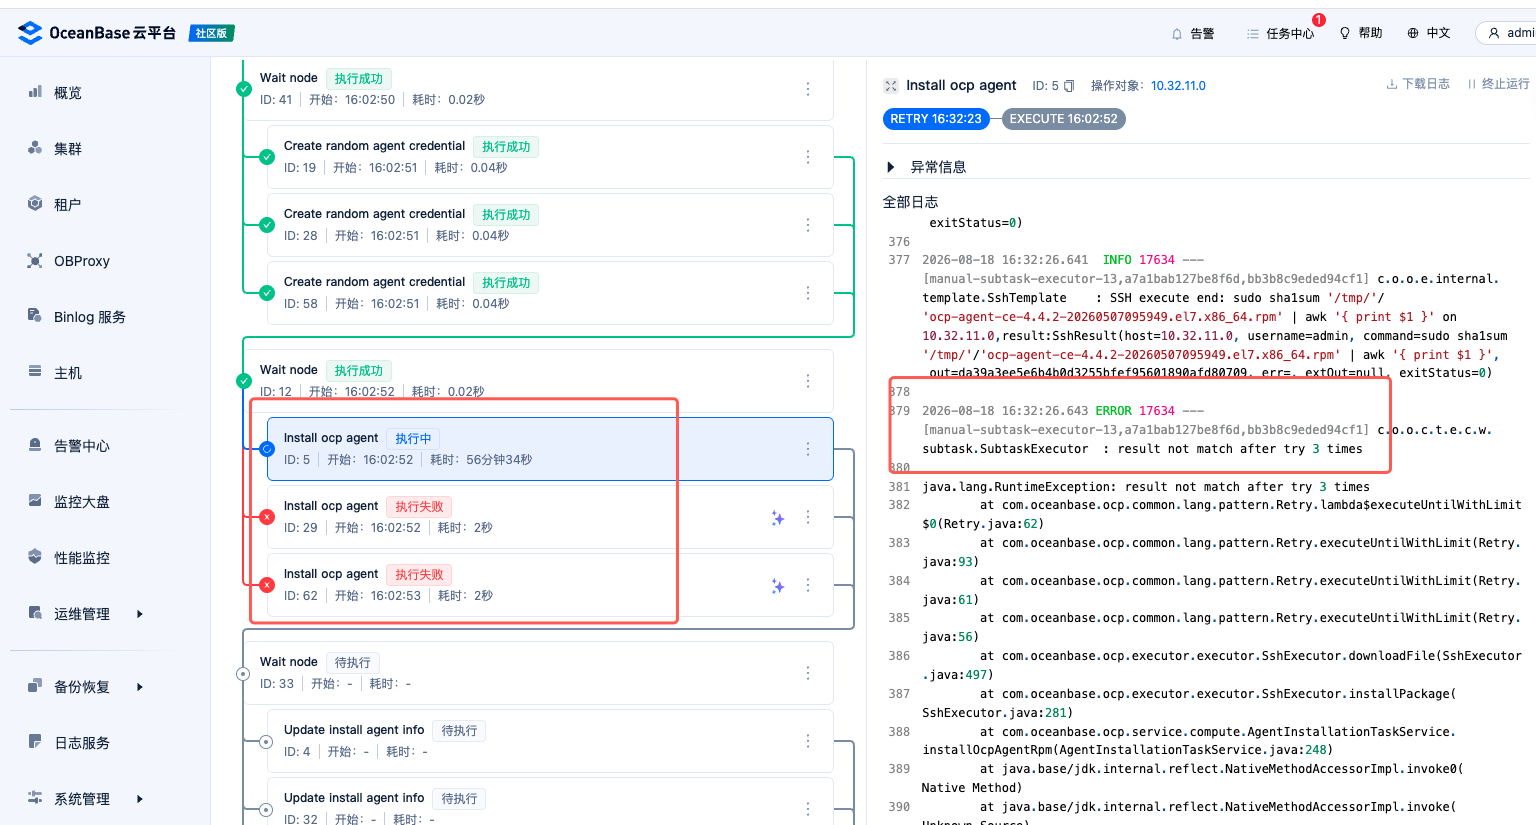Select the EXECUTE 16:02:52 tab
This screenshot has width=1536, height=825.
1063,119
